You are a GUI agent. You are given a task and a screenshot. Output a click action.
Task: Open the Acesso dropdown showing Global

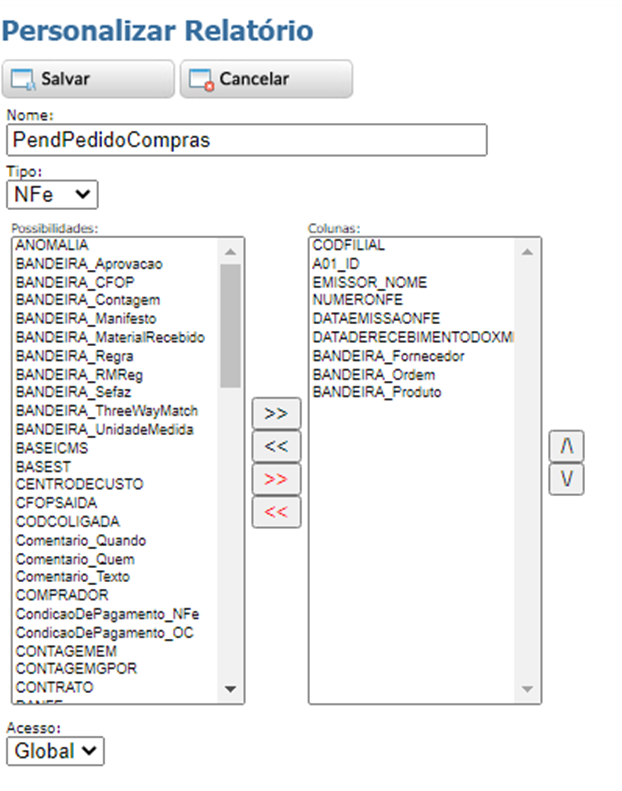[x=55, y=751]
